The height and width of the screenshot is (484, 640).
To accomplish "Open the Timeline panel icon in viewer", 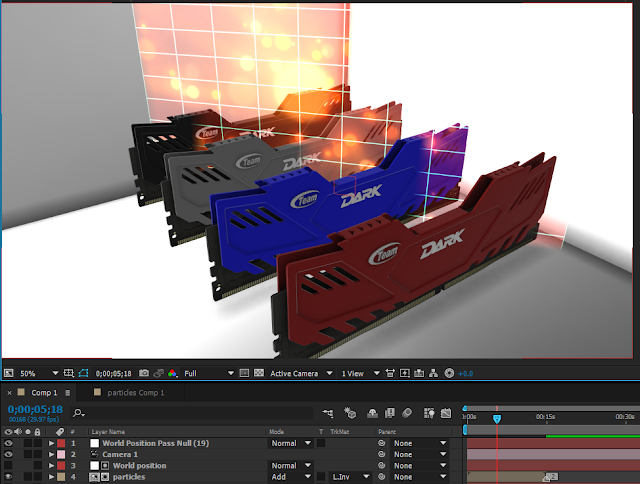I will [419, 373].
